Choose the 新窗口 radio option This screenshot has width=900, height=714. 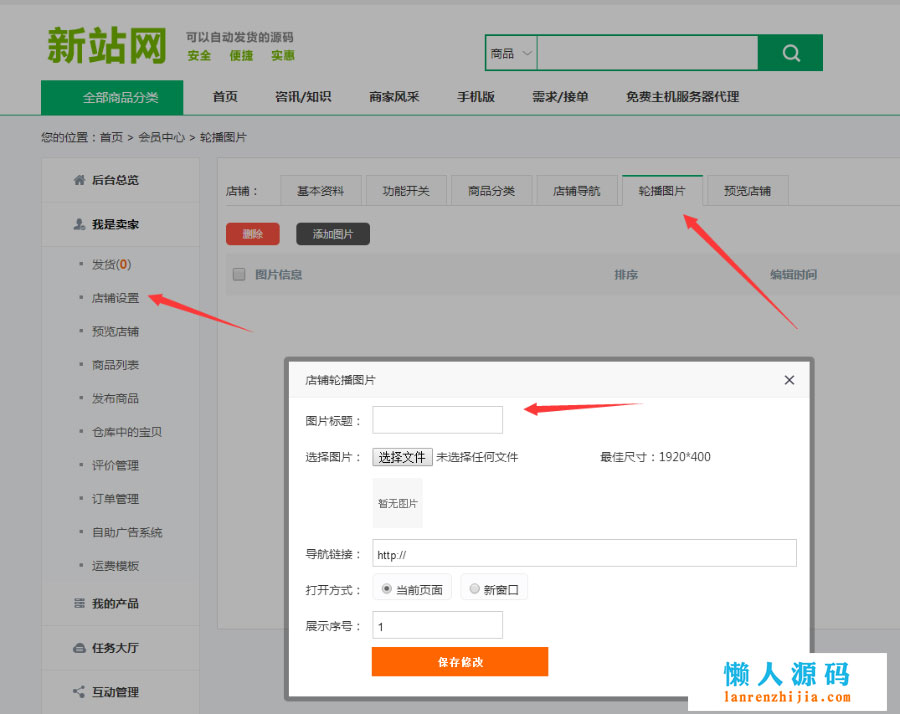pyautogui.click(x=475, y=589)
